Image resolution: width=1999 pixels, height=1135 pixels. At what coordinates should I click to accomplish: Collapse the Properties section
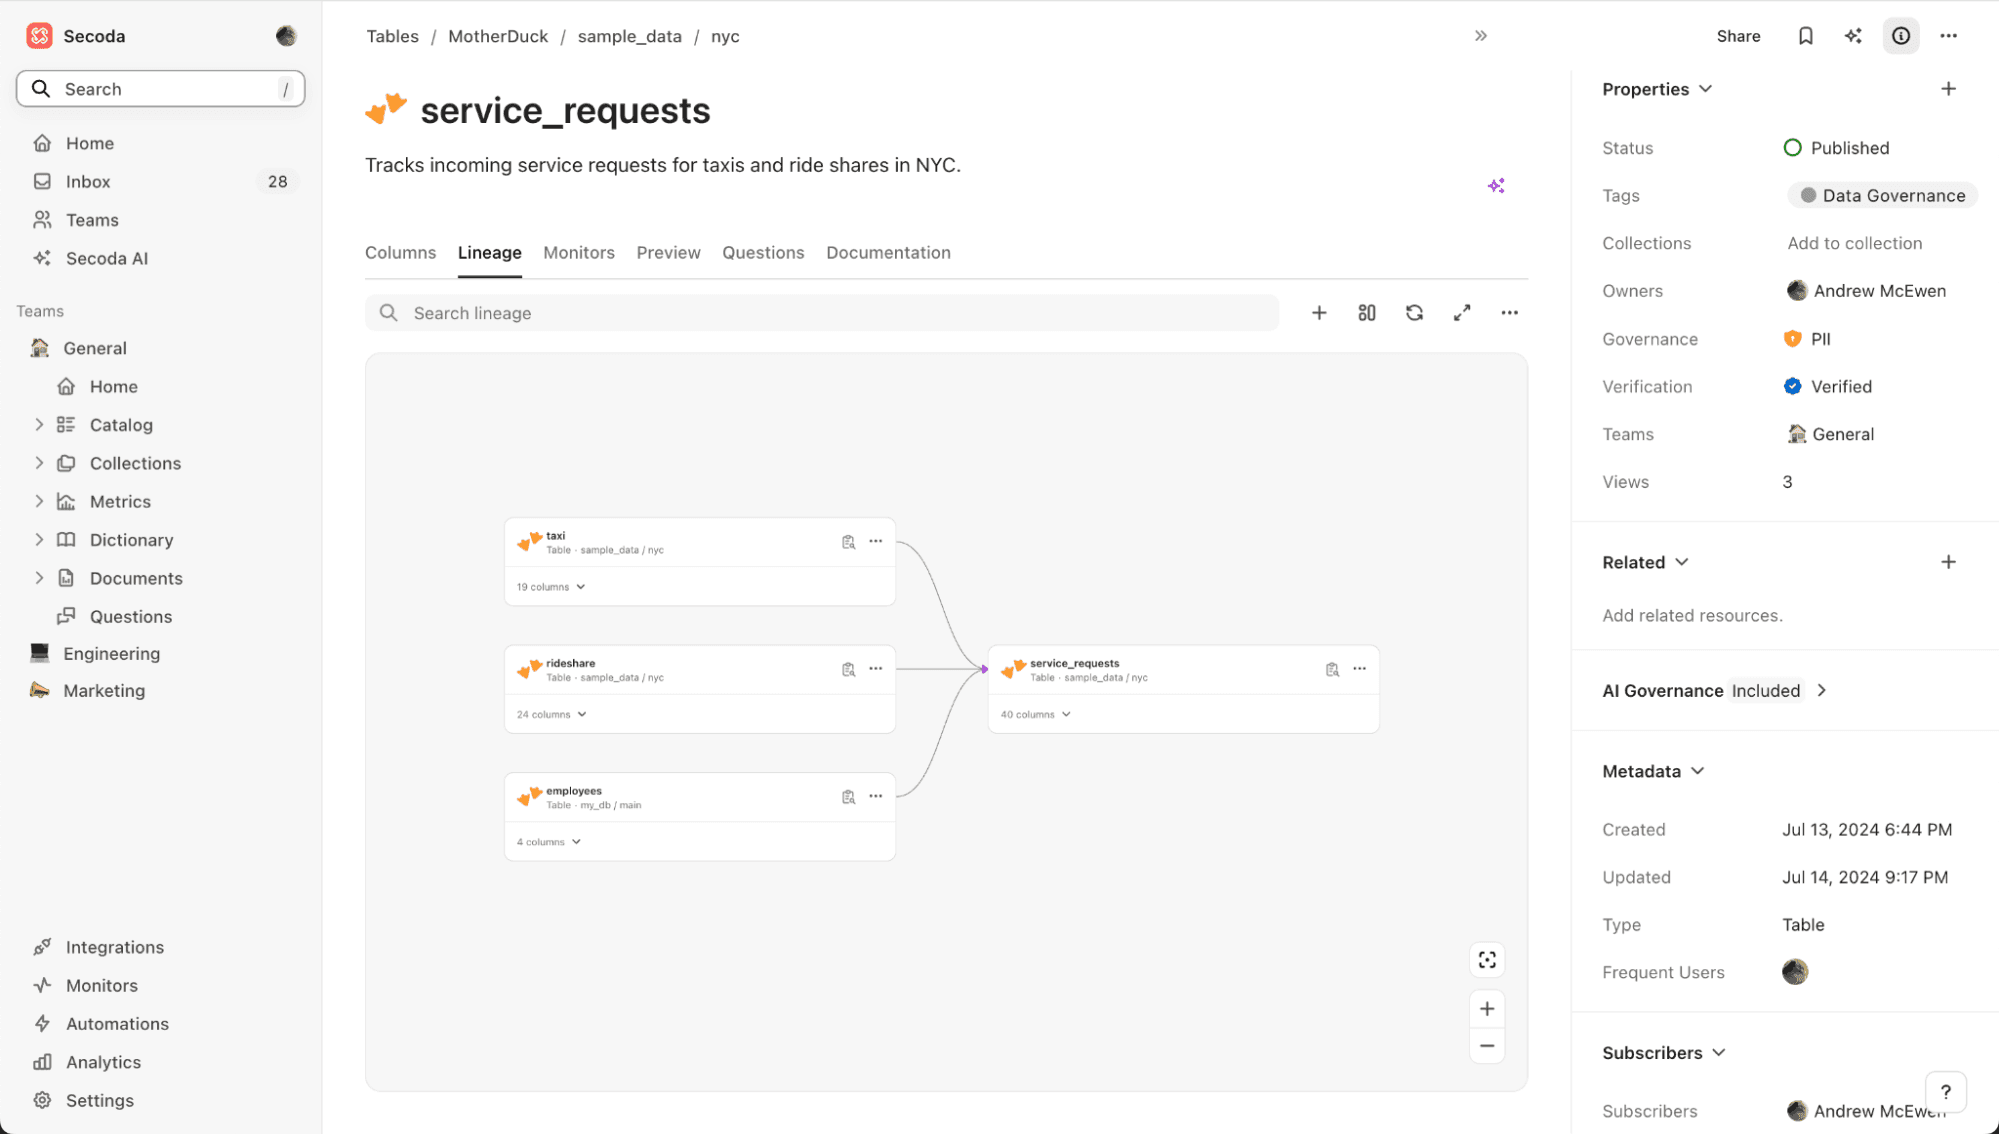point(1657,89)
